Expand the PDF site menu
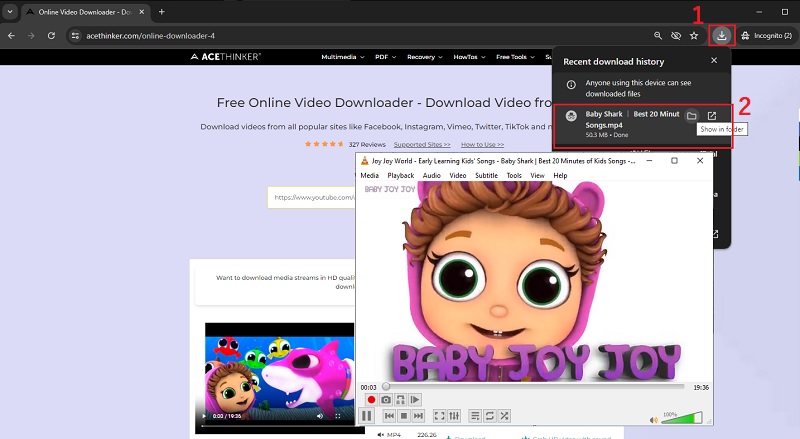 tap(386, 57)
